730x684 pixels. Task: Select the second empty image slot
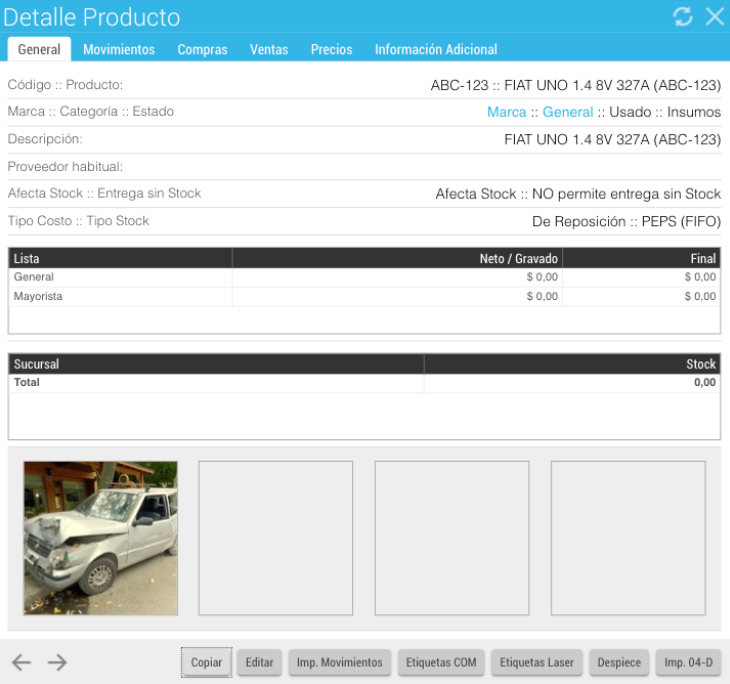click(276, 538)
